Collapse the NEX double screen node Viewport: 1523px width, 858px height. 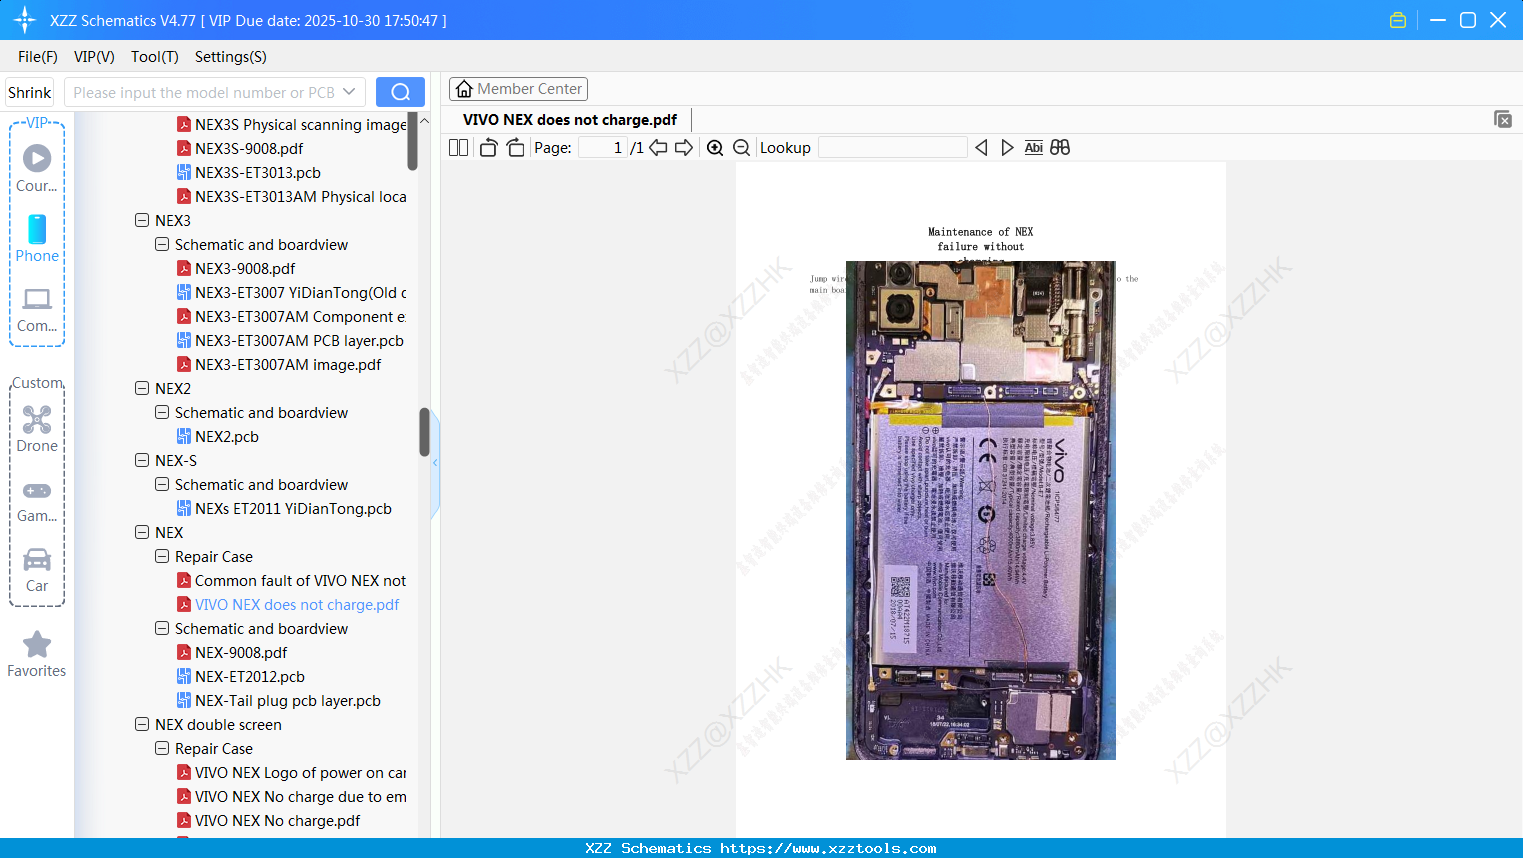(x=142, y=724)
